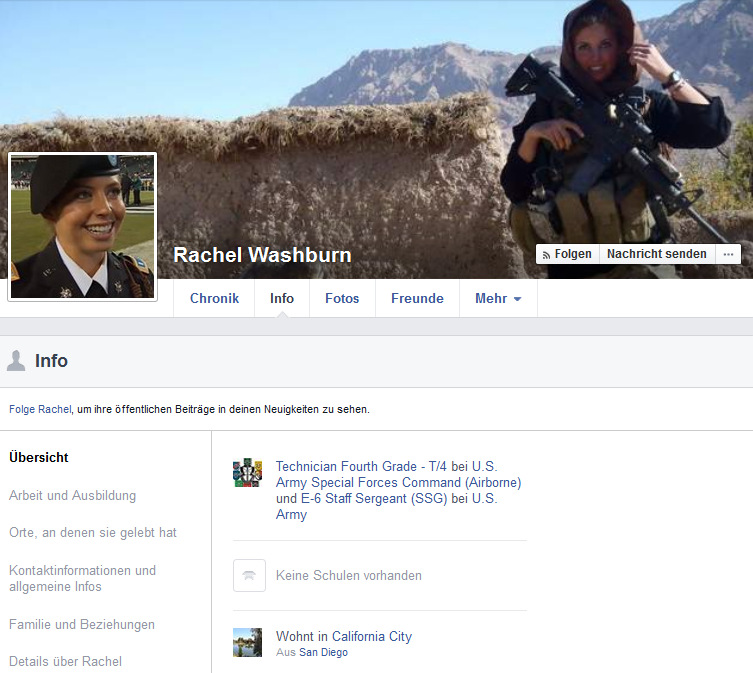Select Familie und Beziehungen section
Image resolution: width=753 pixels, height=673 pixels.
(x=82, y=624)
